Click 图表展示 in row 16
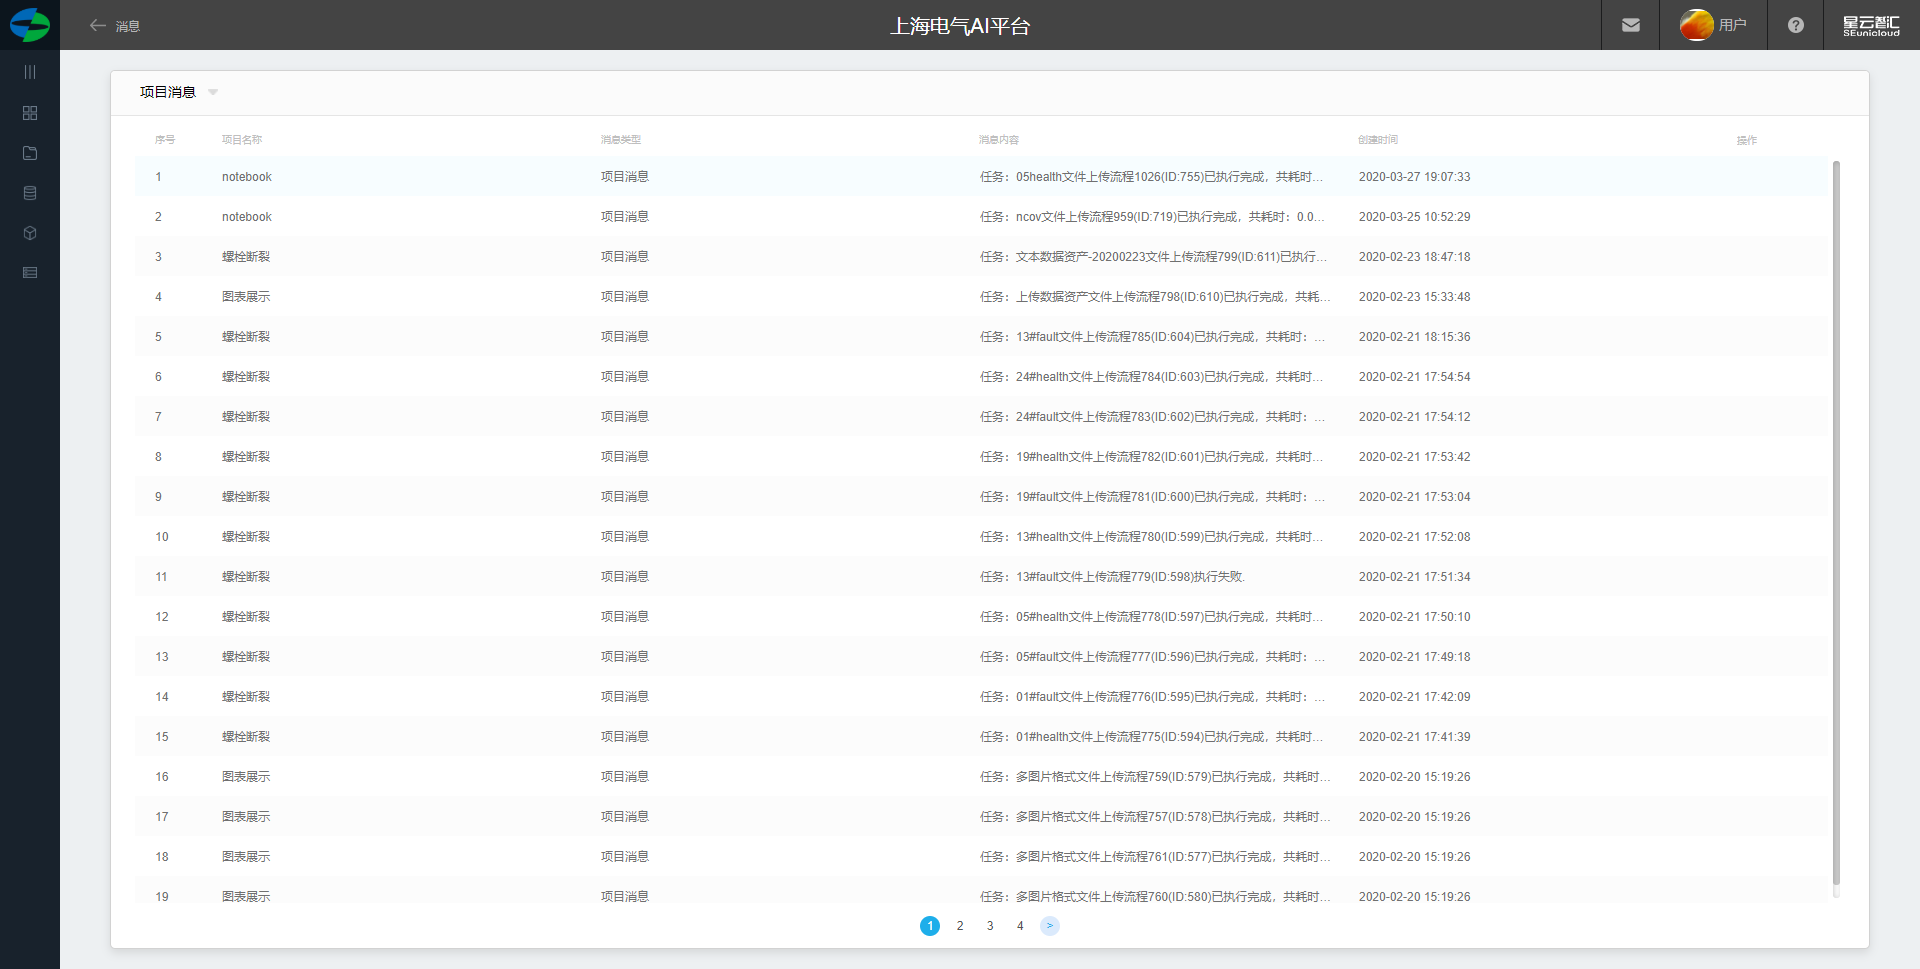 pos(246,777)
